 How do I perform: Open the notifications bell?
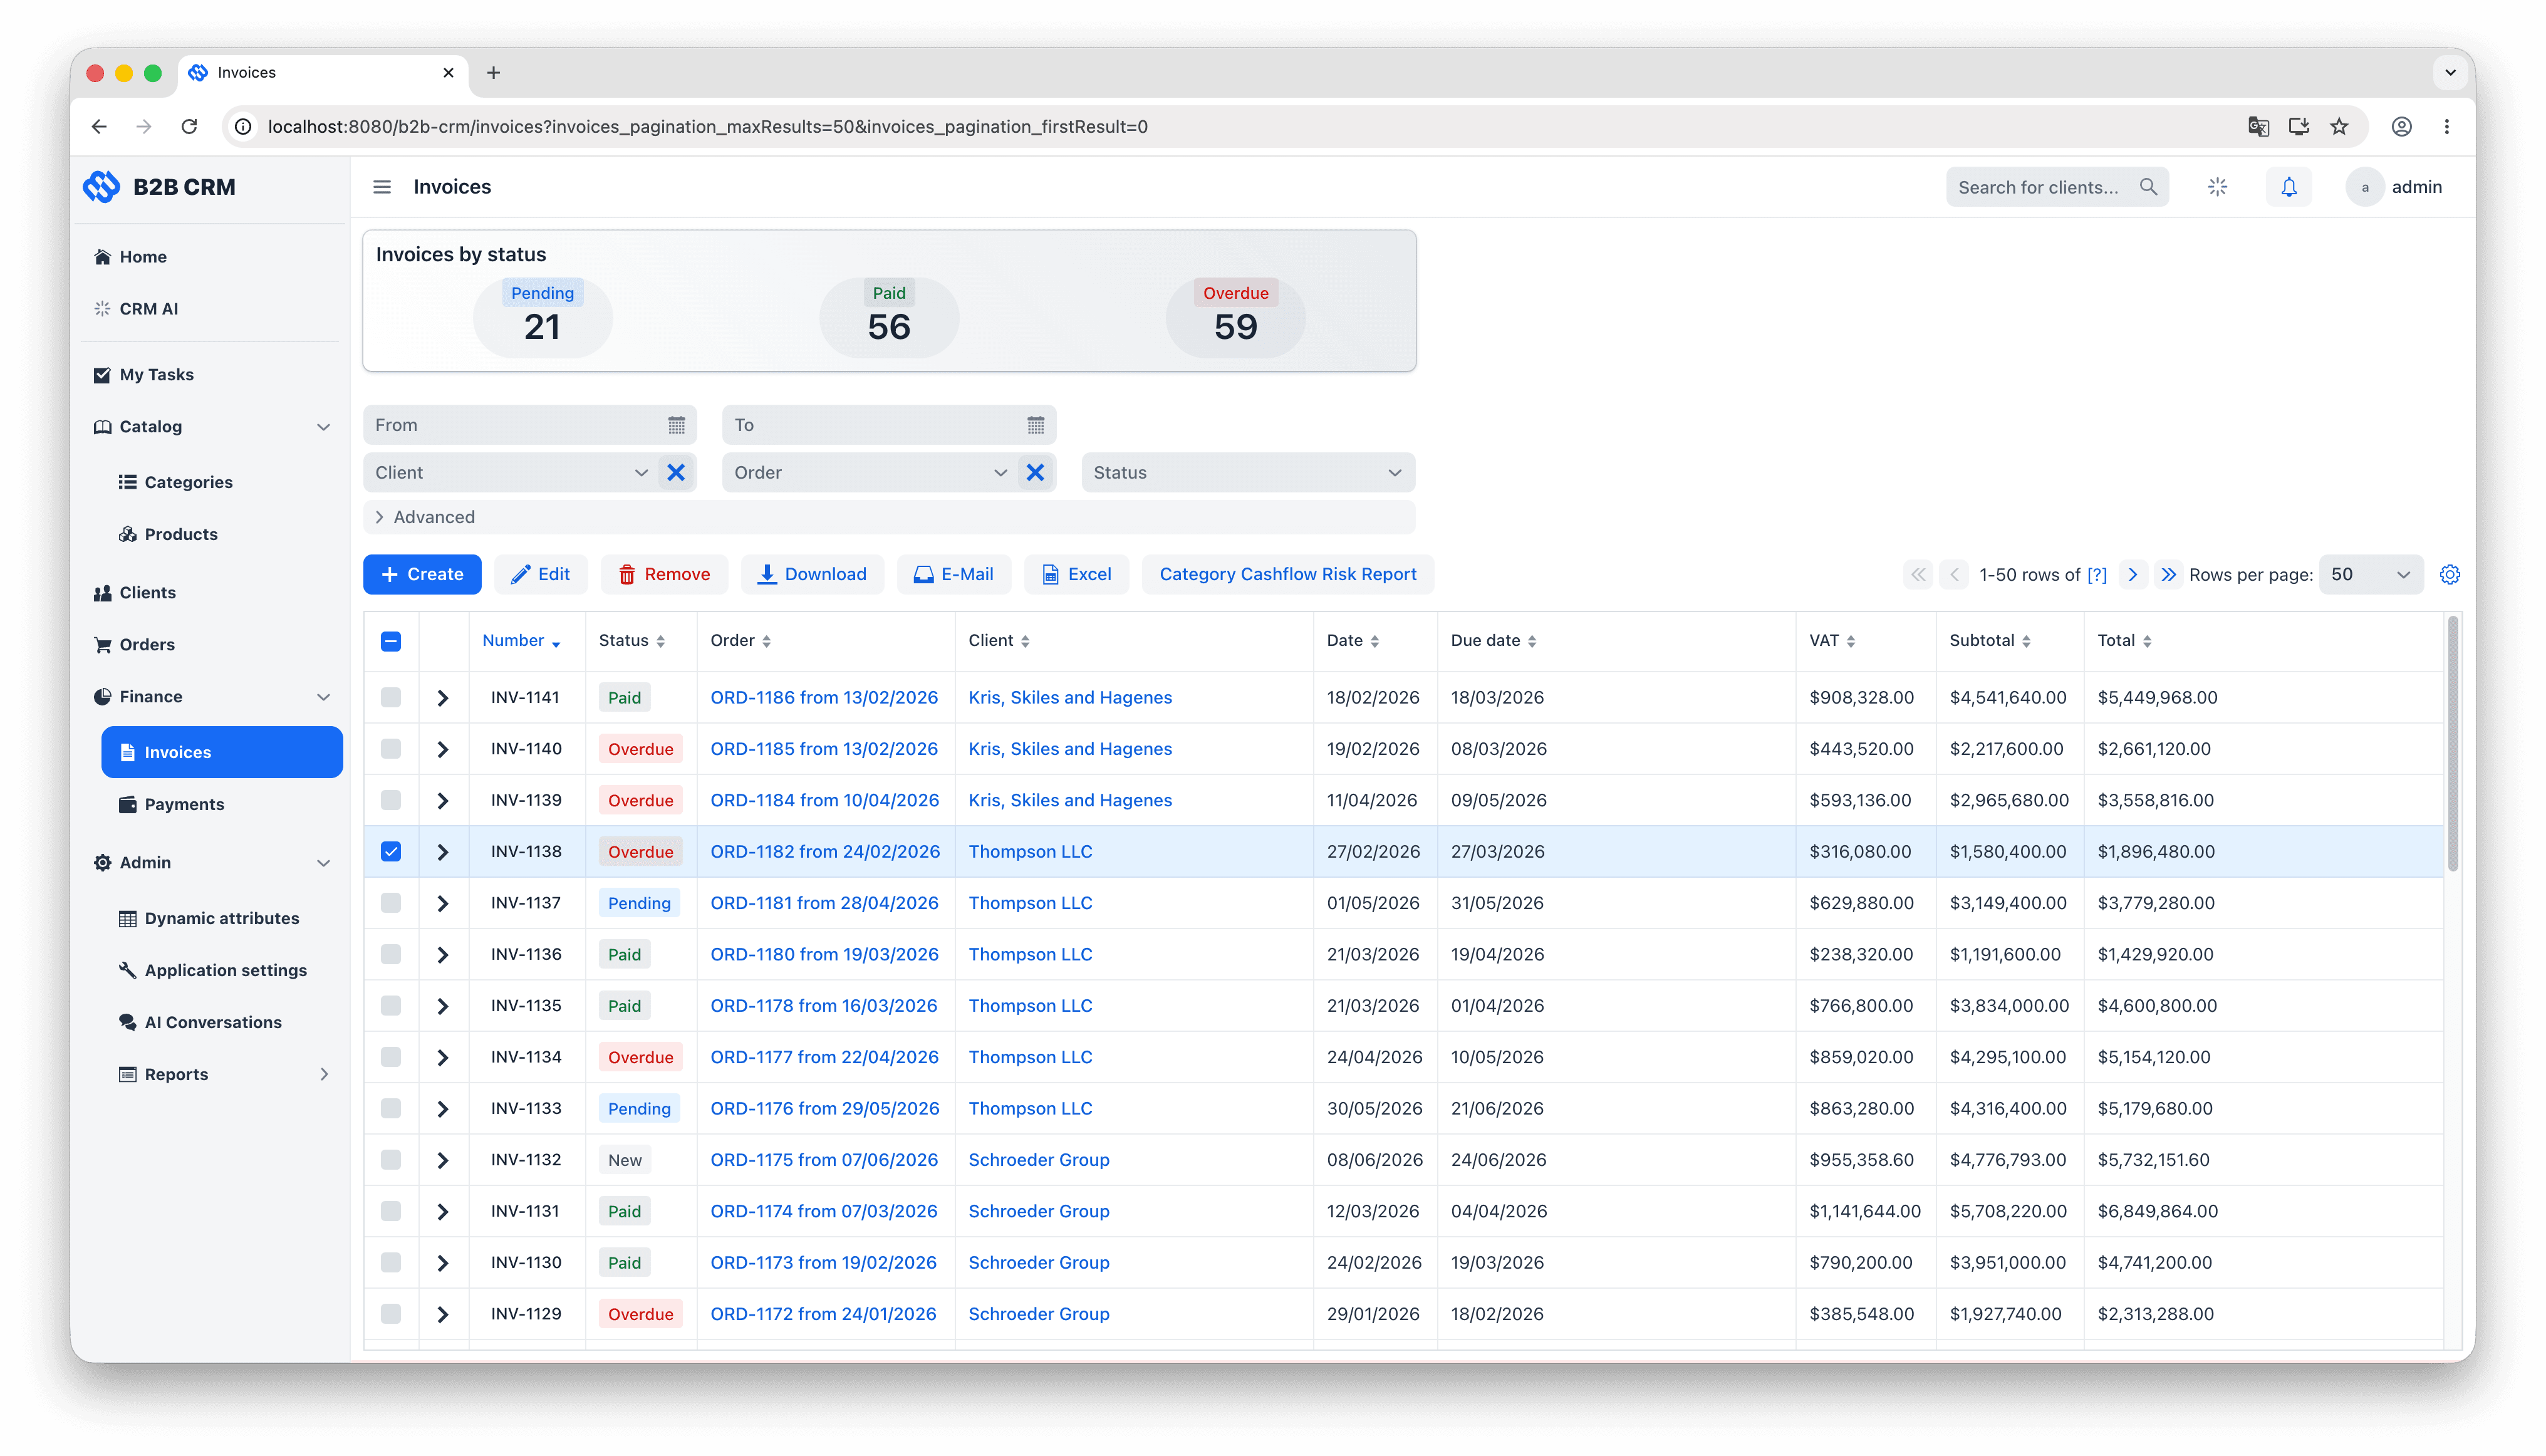click(x=2288, y=187)
